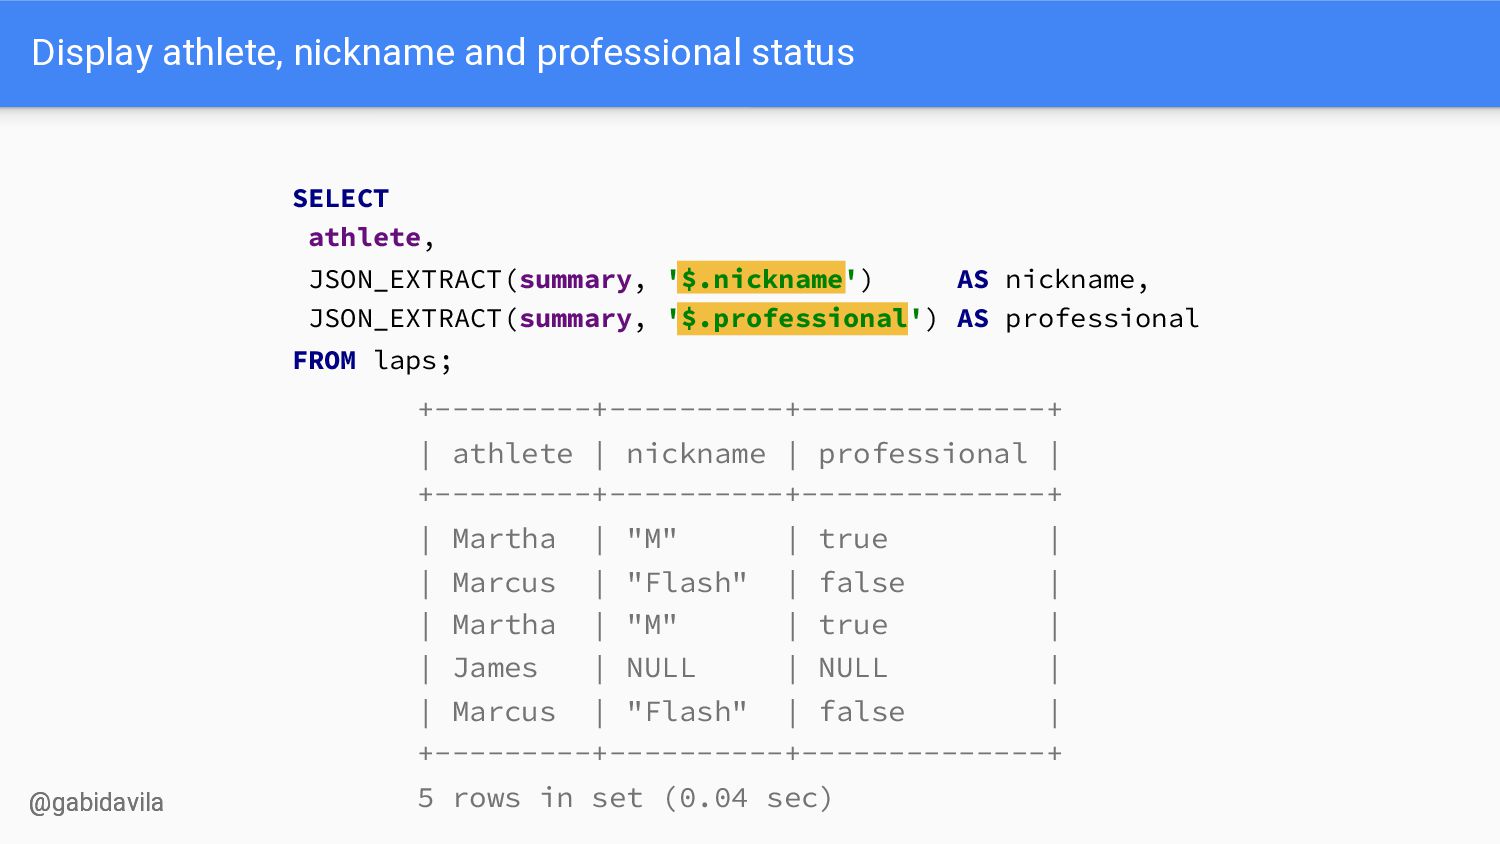Click 'AS nickname,' alias in the query
This screenshot has width=1500, height=844.
point(1053,280)
